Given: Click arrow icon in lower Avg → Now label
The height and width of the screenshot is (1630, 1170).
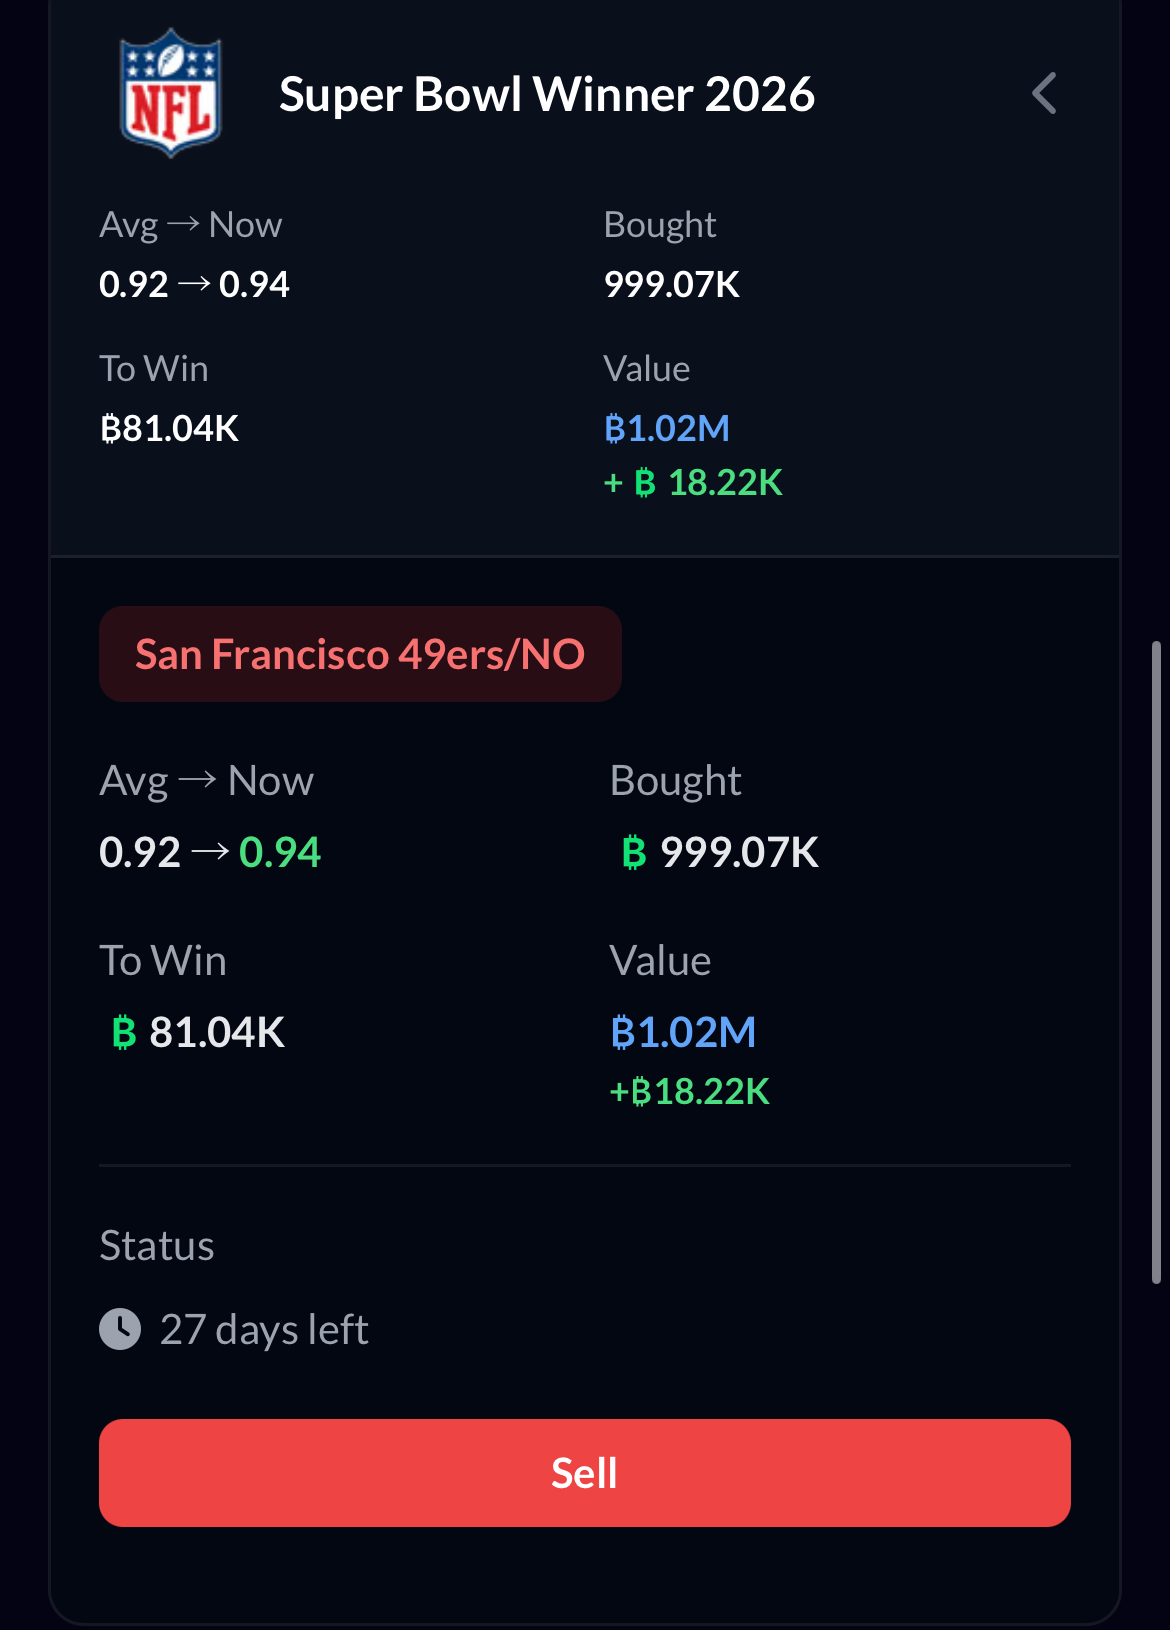Looking at the screenshot, I should [197, 779].
